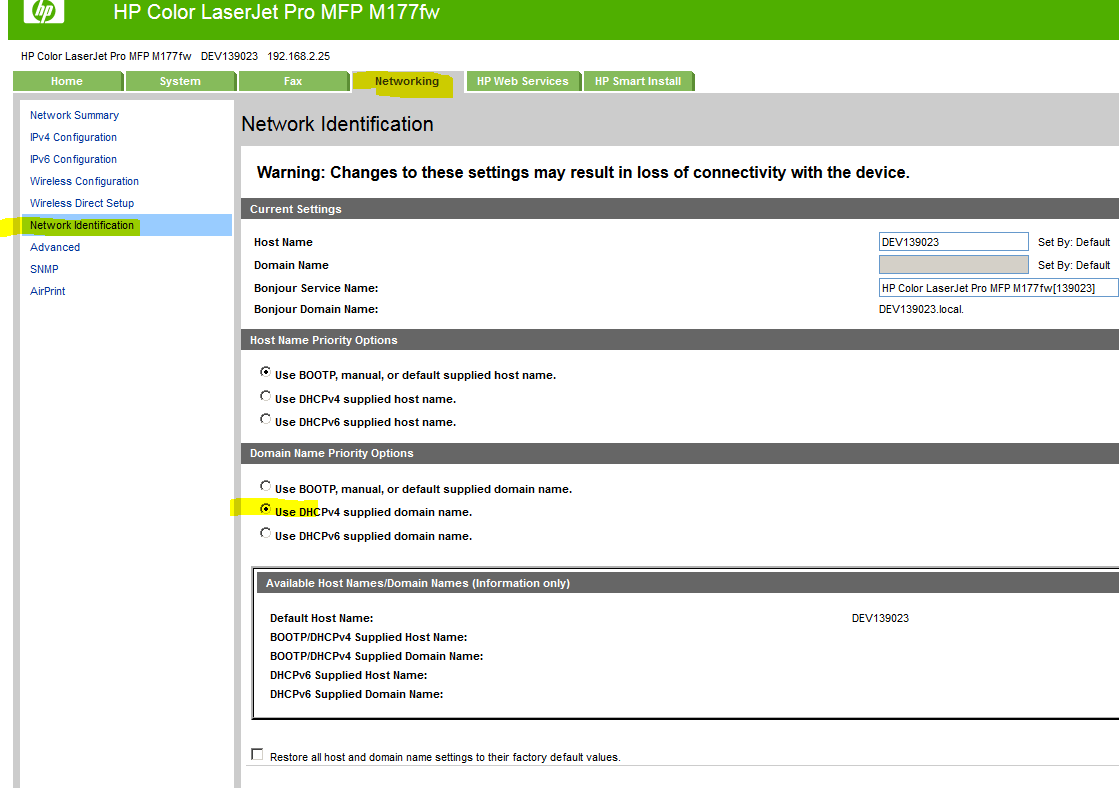Check restore factory default values box
The width and height of the screenshot is (1119, 788).
pos(257,755)
